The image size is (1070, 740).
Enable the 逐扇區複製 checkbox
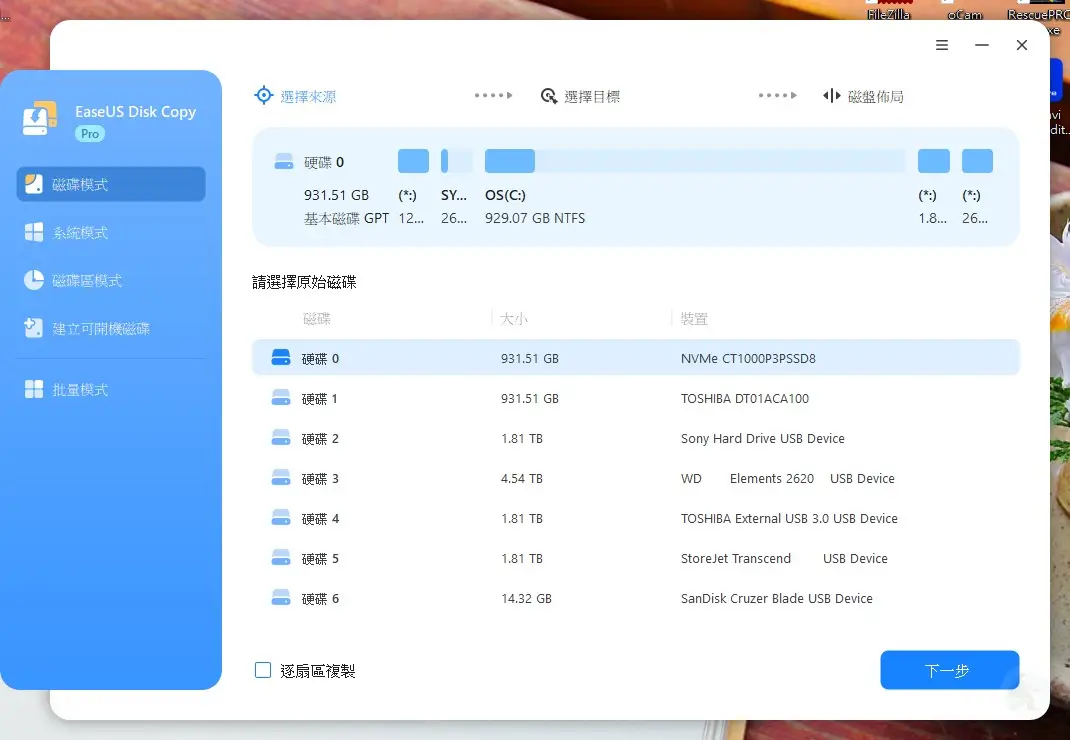coord(263,670)
